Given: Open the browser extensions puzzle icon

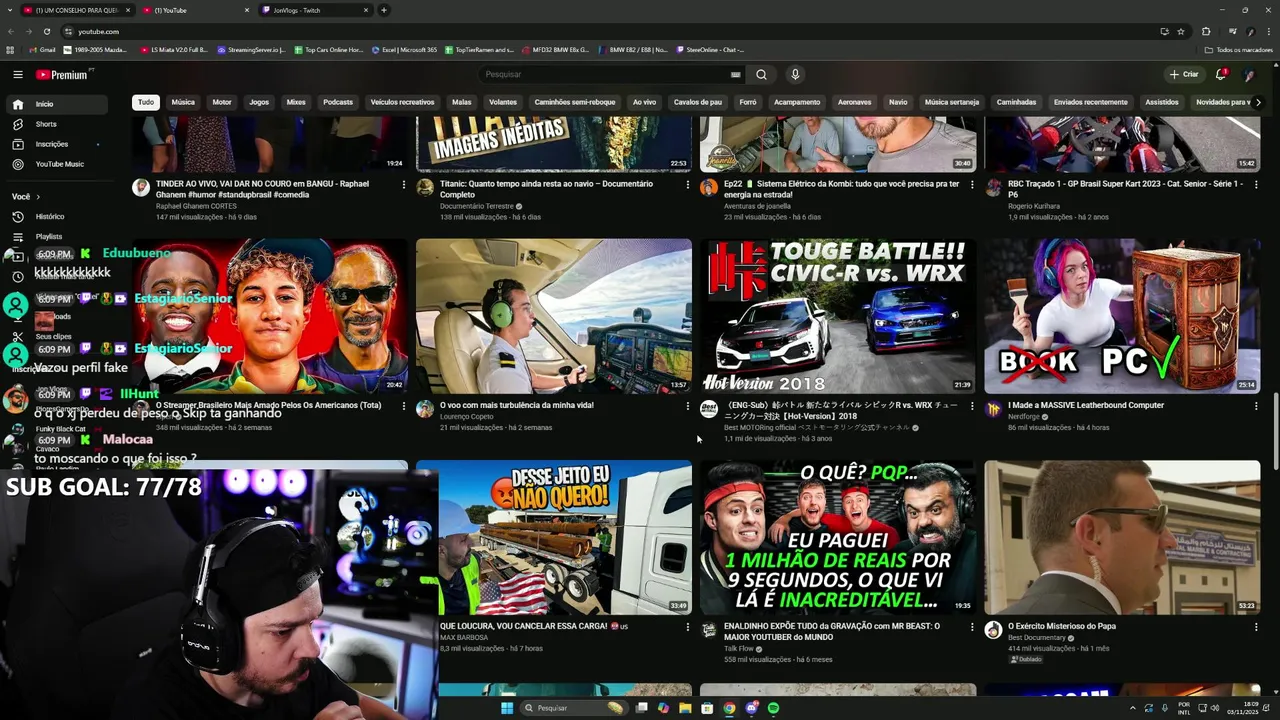Looking at the screenshot, I should (1206, 31).
